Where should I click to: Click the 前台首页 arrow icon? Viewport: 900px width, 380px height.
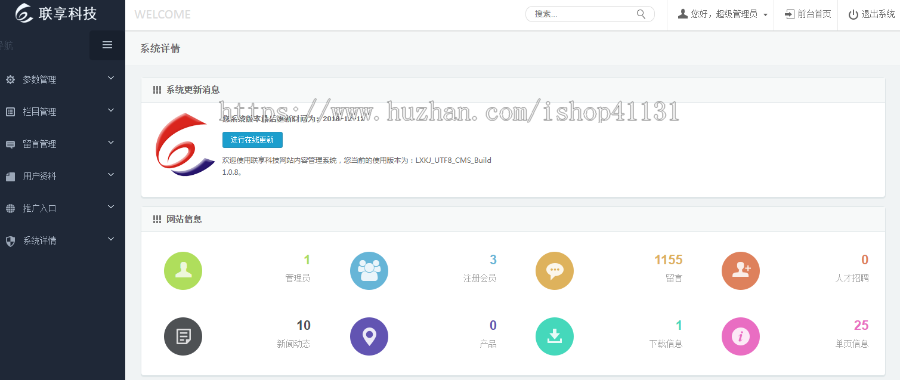[x=790, y=14]
